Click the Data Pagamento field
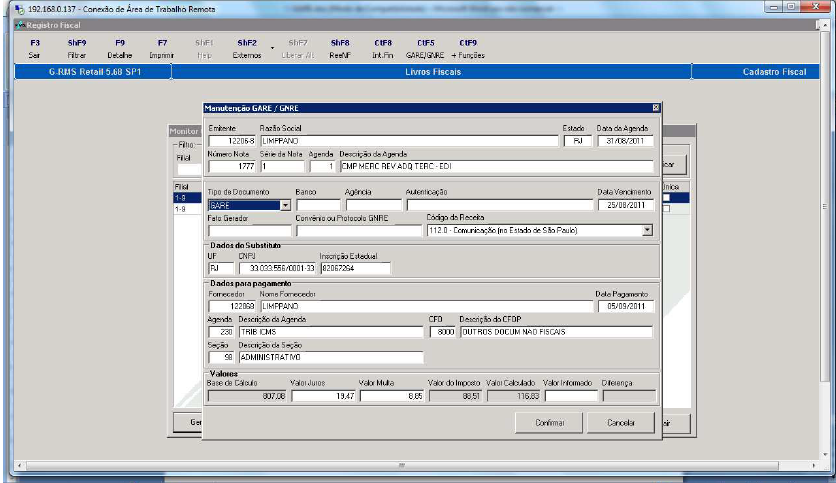This screenshot has width=836, height=483. [x=625, y=306]
